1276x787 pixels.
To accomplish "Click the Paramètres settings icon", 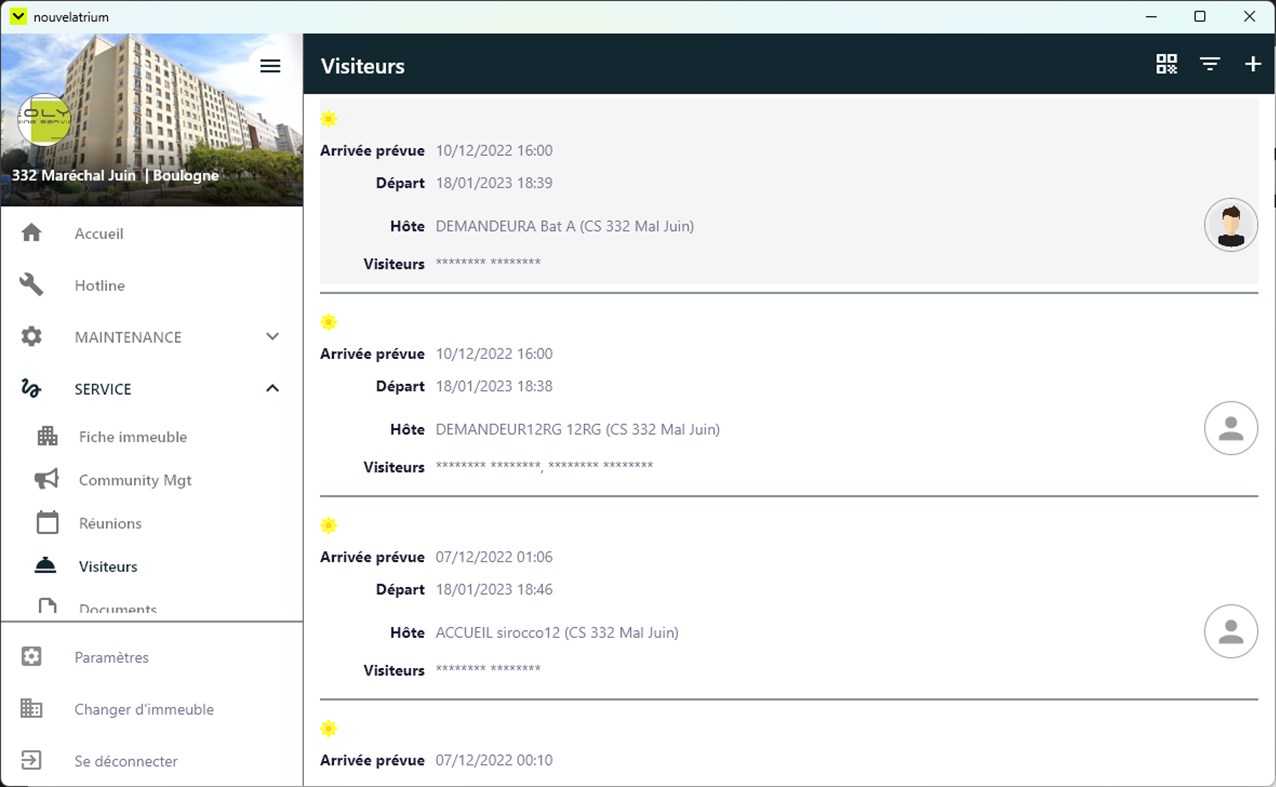I will click(32, 657).
